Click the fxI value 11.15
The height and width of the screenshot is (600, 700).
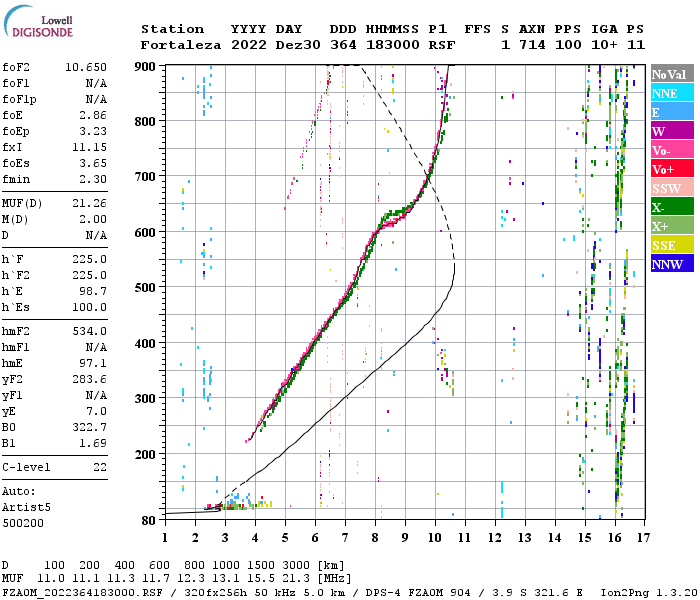(89, 147)
